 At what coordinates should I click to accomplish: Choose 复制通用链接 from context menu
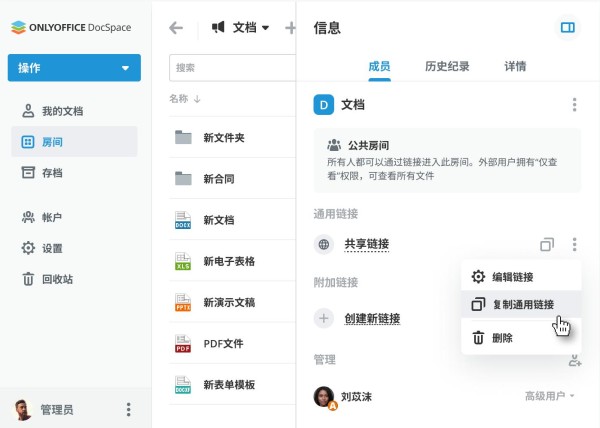point(521,304)
